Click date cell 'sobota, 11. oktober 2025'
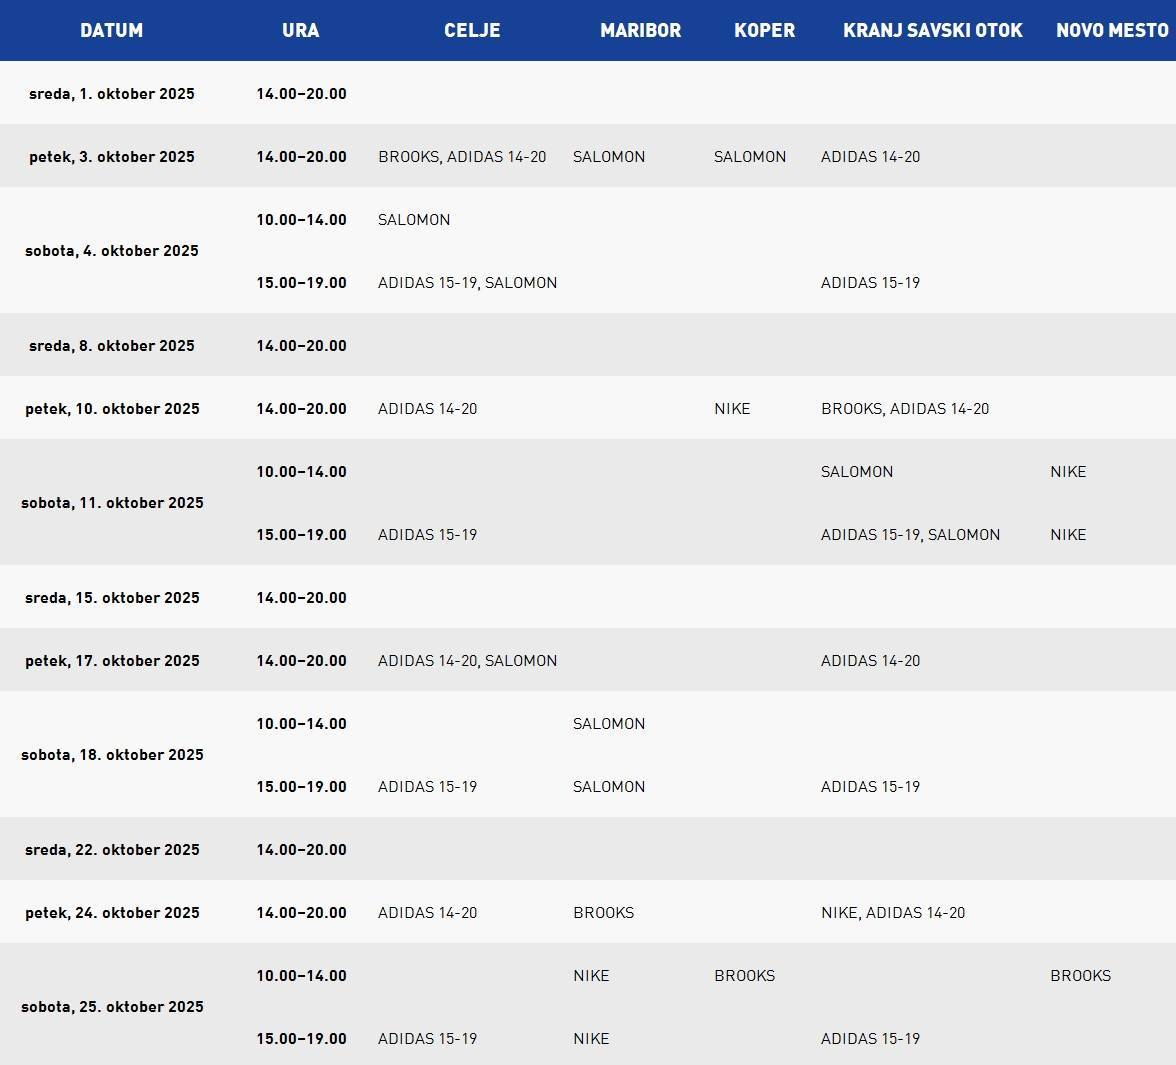This screenshot has height=1065, width=1176. coord(112,502)
